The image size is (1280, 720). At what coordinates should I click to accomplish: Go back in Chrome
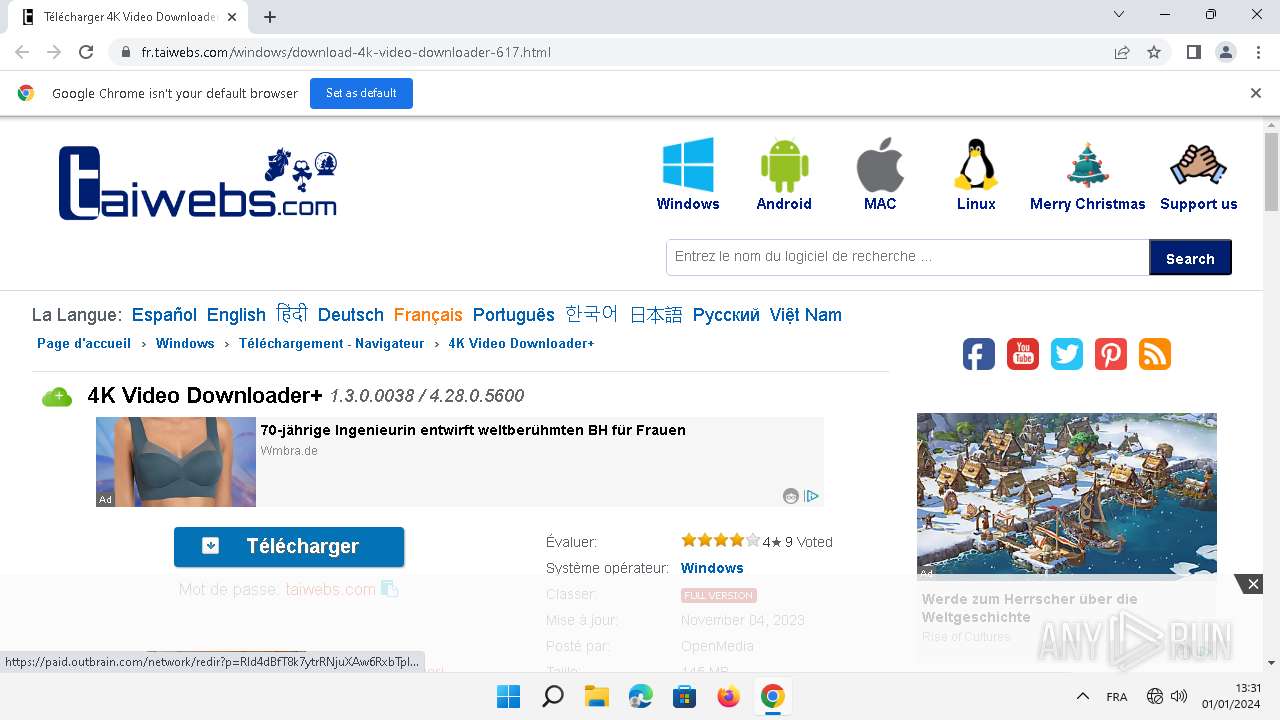(22, 52)
